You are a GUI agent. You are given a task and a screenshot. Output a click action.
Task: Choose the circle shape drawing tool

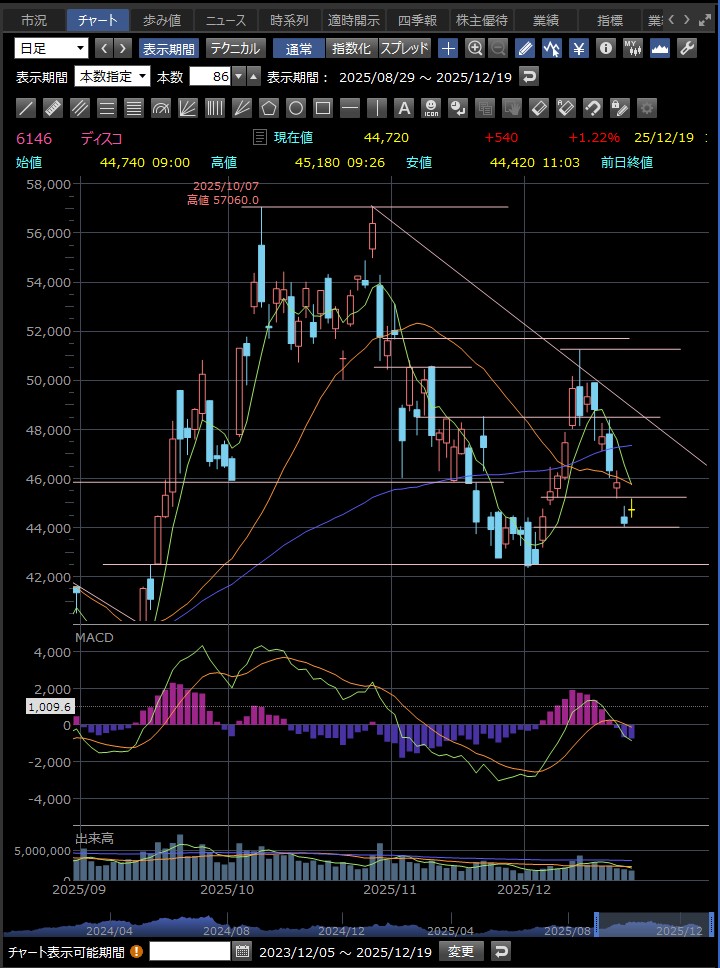click(x=296, y=108)
